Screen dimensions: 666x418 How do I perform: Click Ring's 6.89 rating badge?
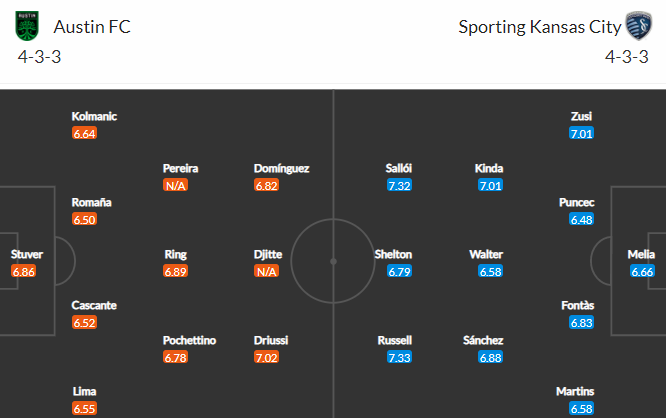(x=175, y=271)
